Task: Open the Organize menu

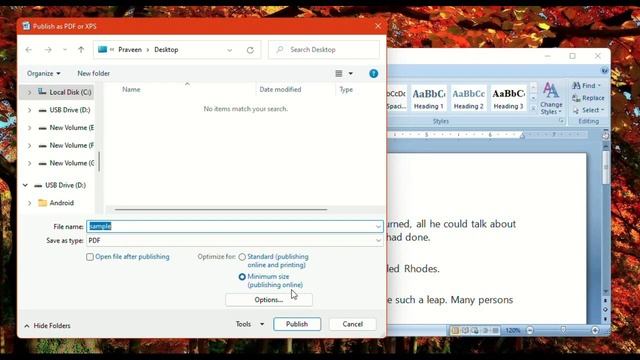Action: [x=44, y=73]
